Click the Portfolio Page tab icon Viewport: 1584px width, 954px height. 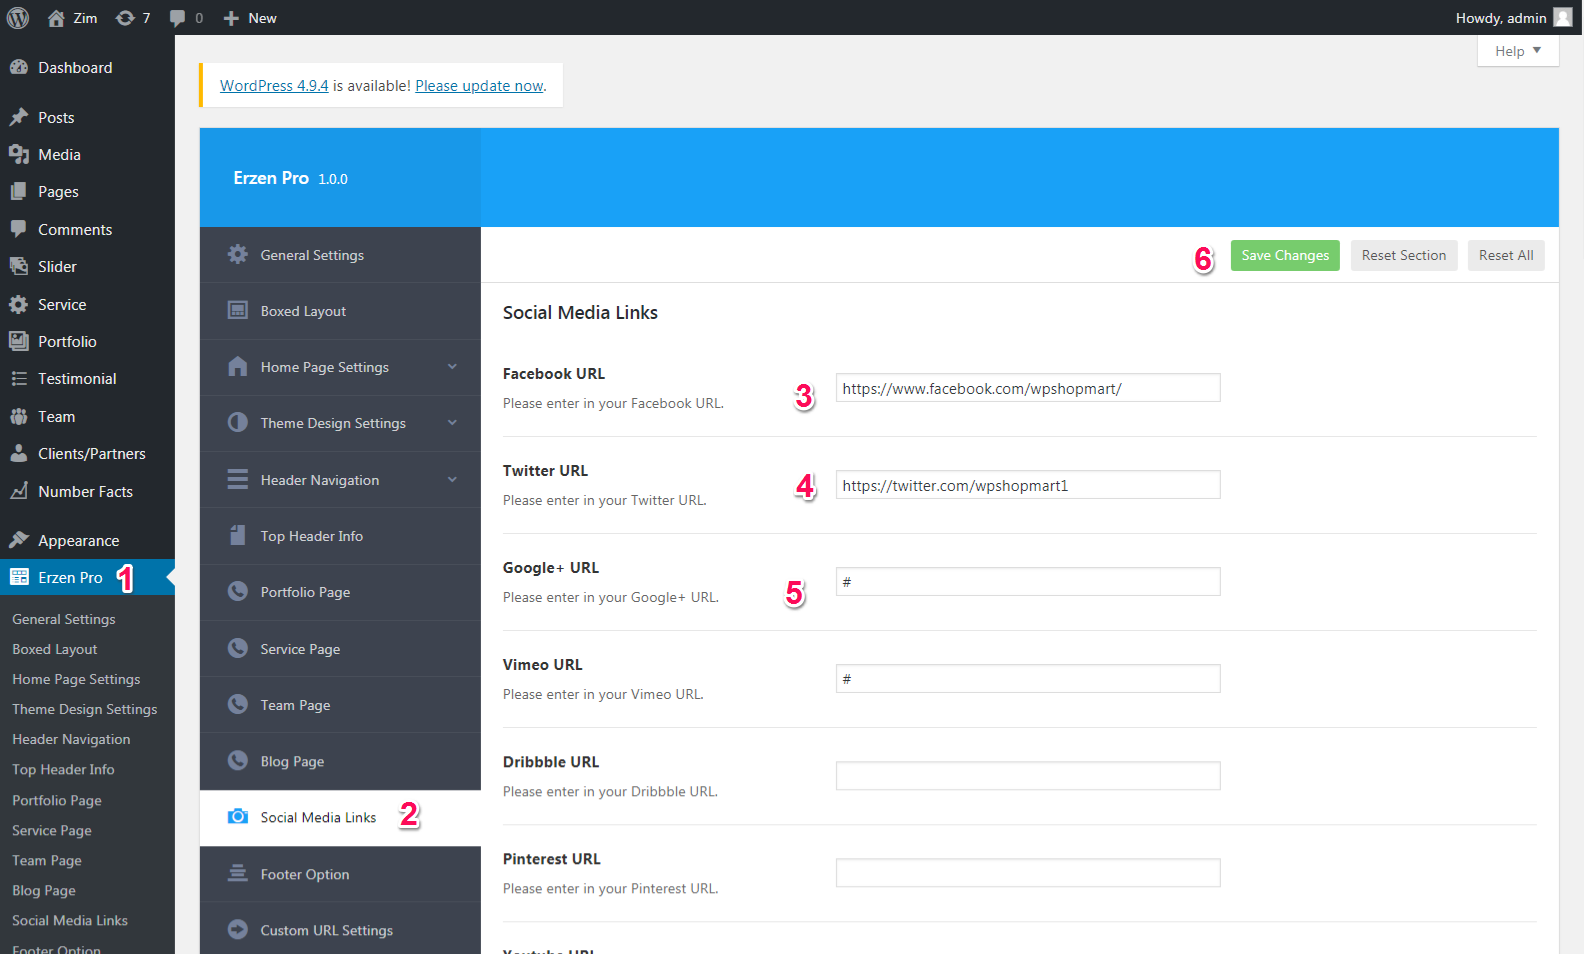coord(237,591)
